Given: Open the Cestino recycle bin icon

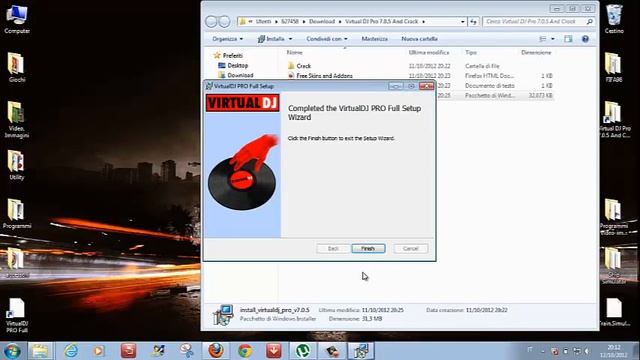Looking at the screenshot, I should pos(614,19).
